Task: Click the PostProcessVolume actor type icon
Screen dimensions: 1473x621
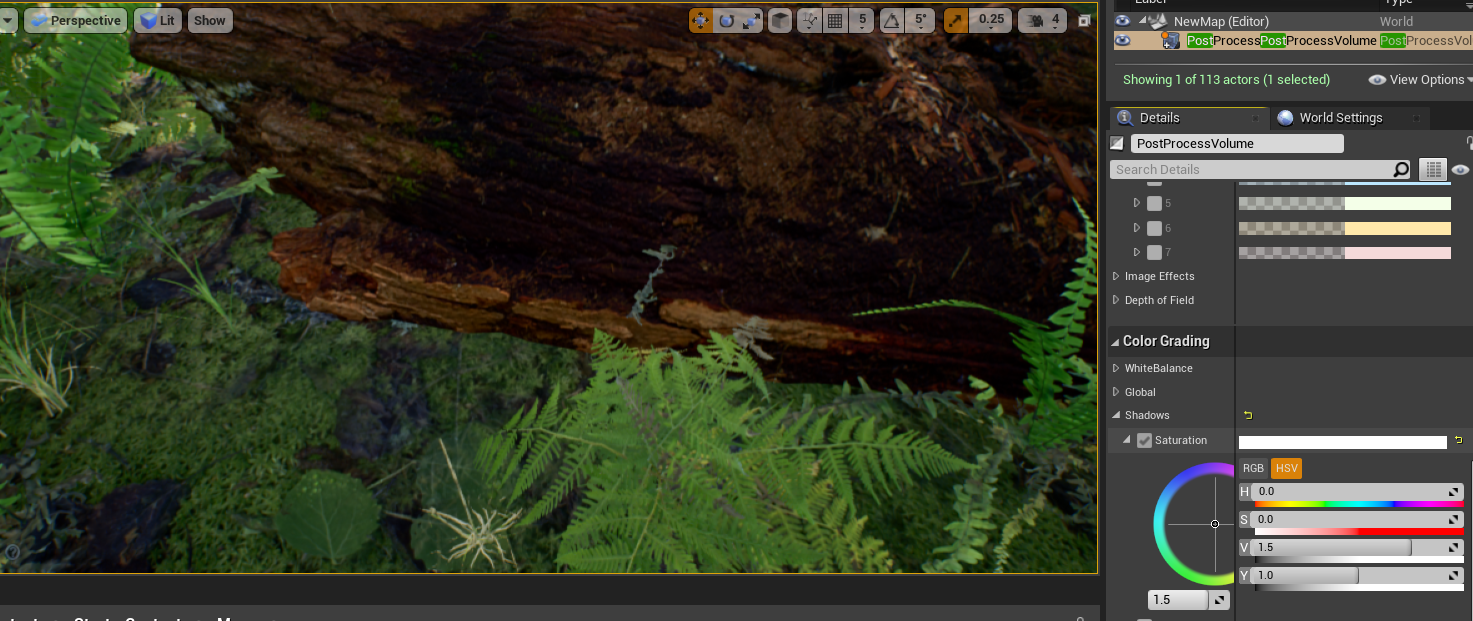Action: pos(1171,41)
